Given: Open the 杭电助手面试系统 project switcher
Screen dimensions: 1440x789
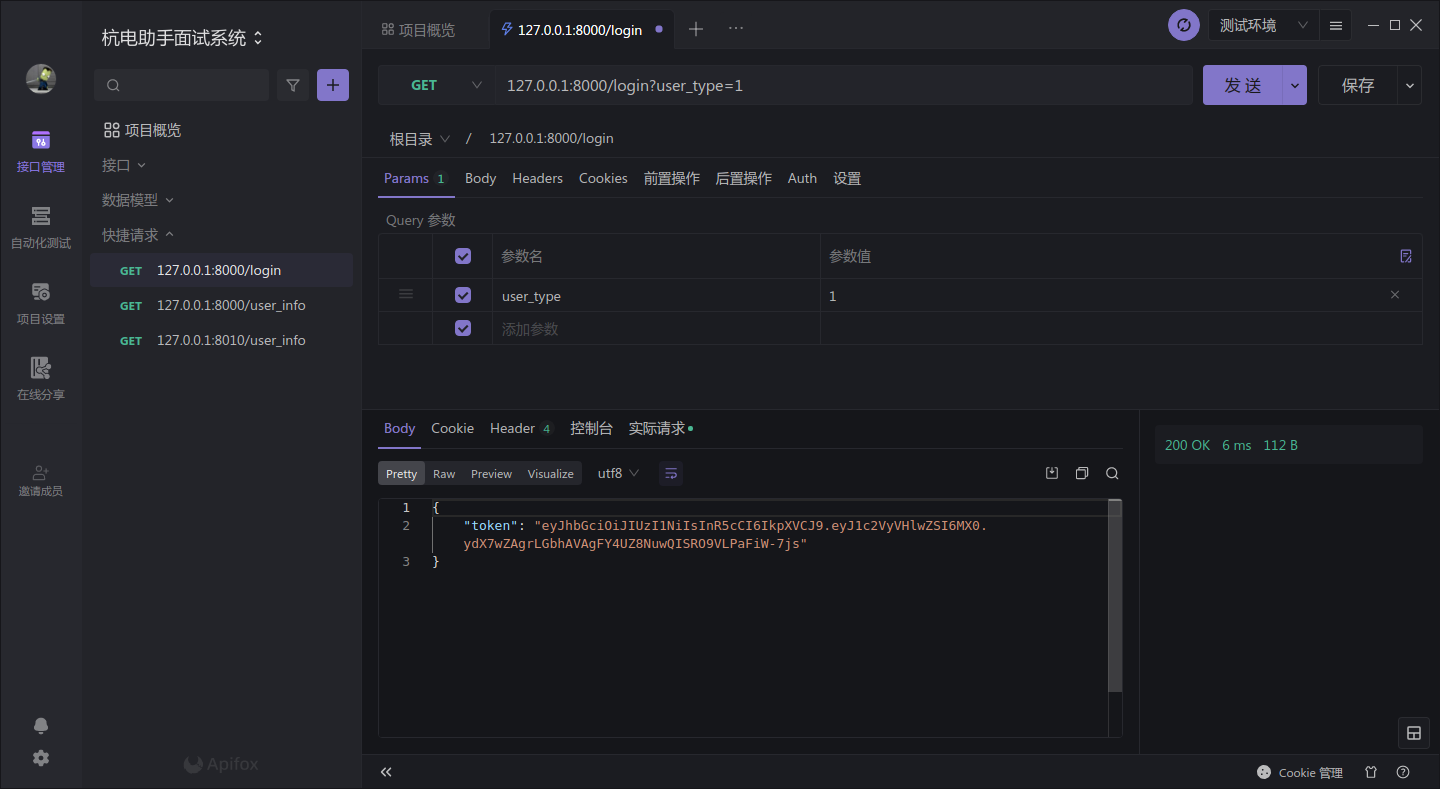Looking at the screenshot, I should point(182,38).
